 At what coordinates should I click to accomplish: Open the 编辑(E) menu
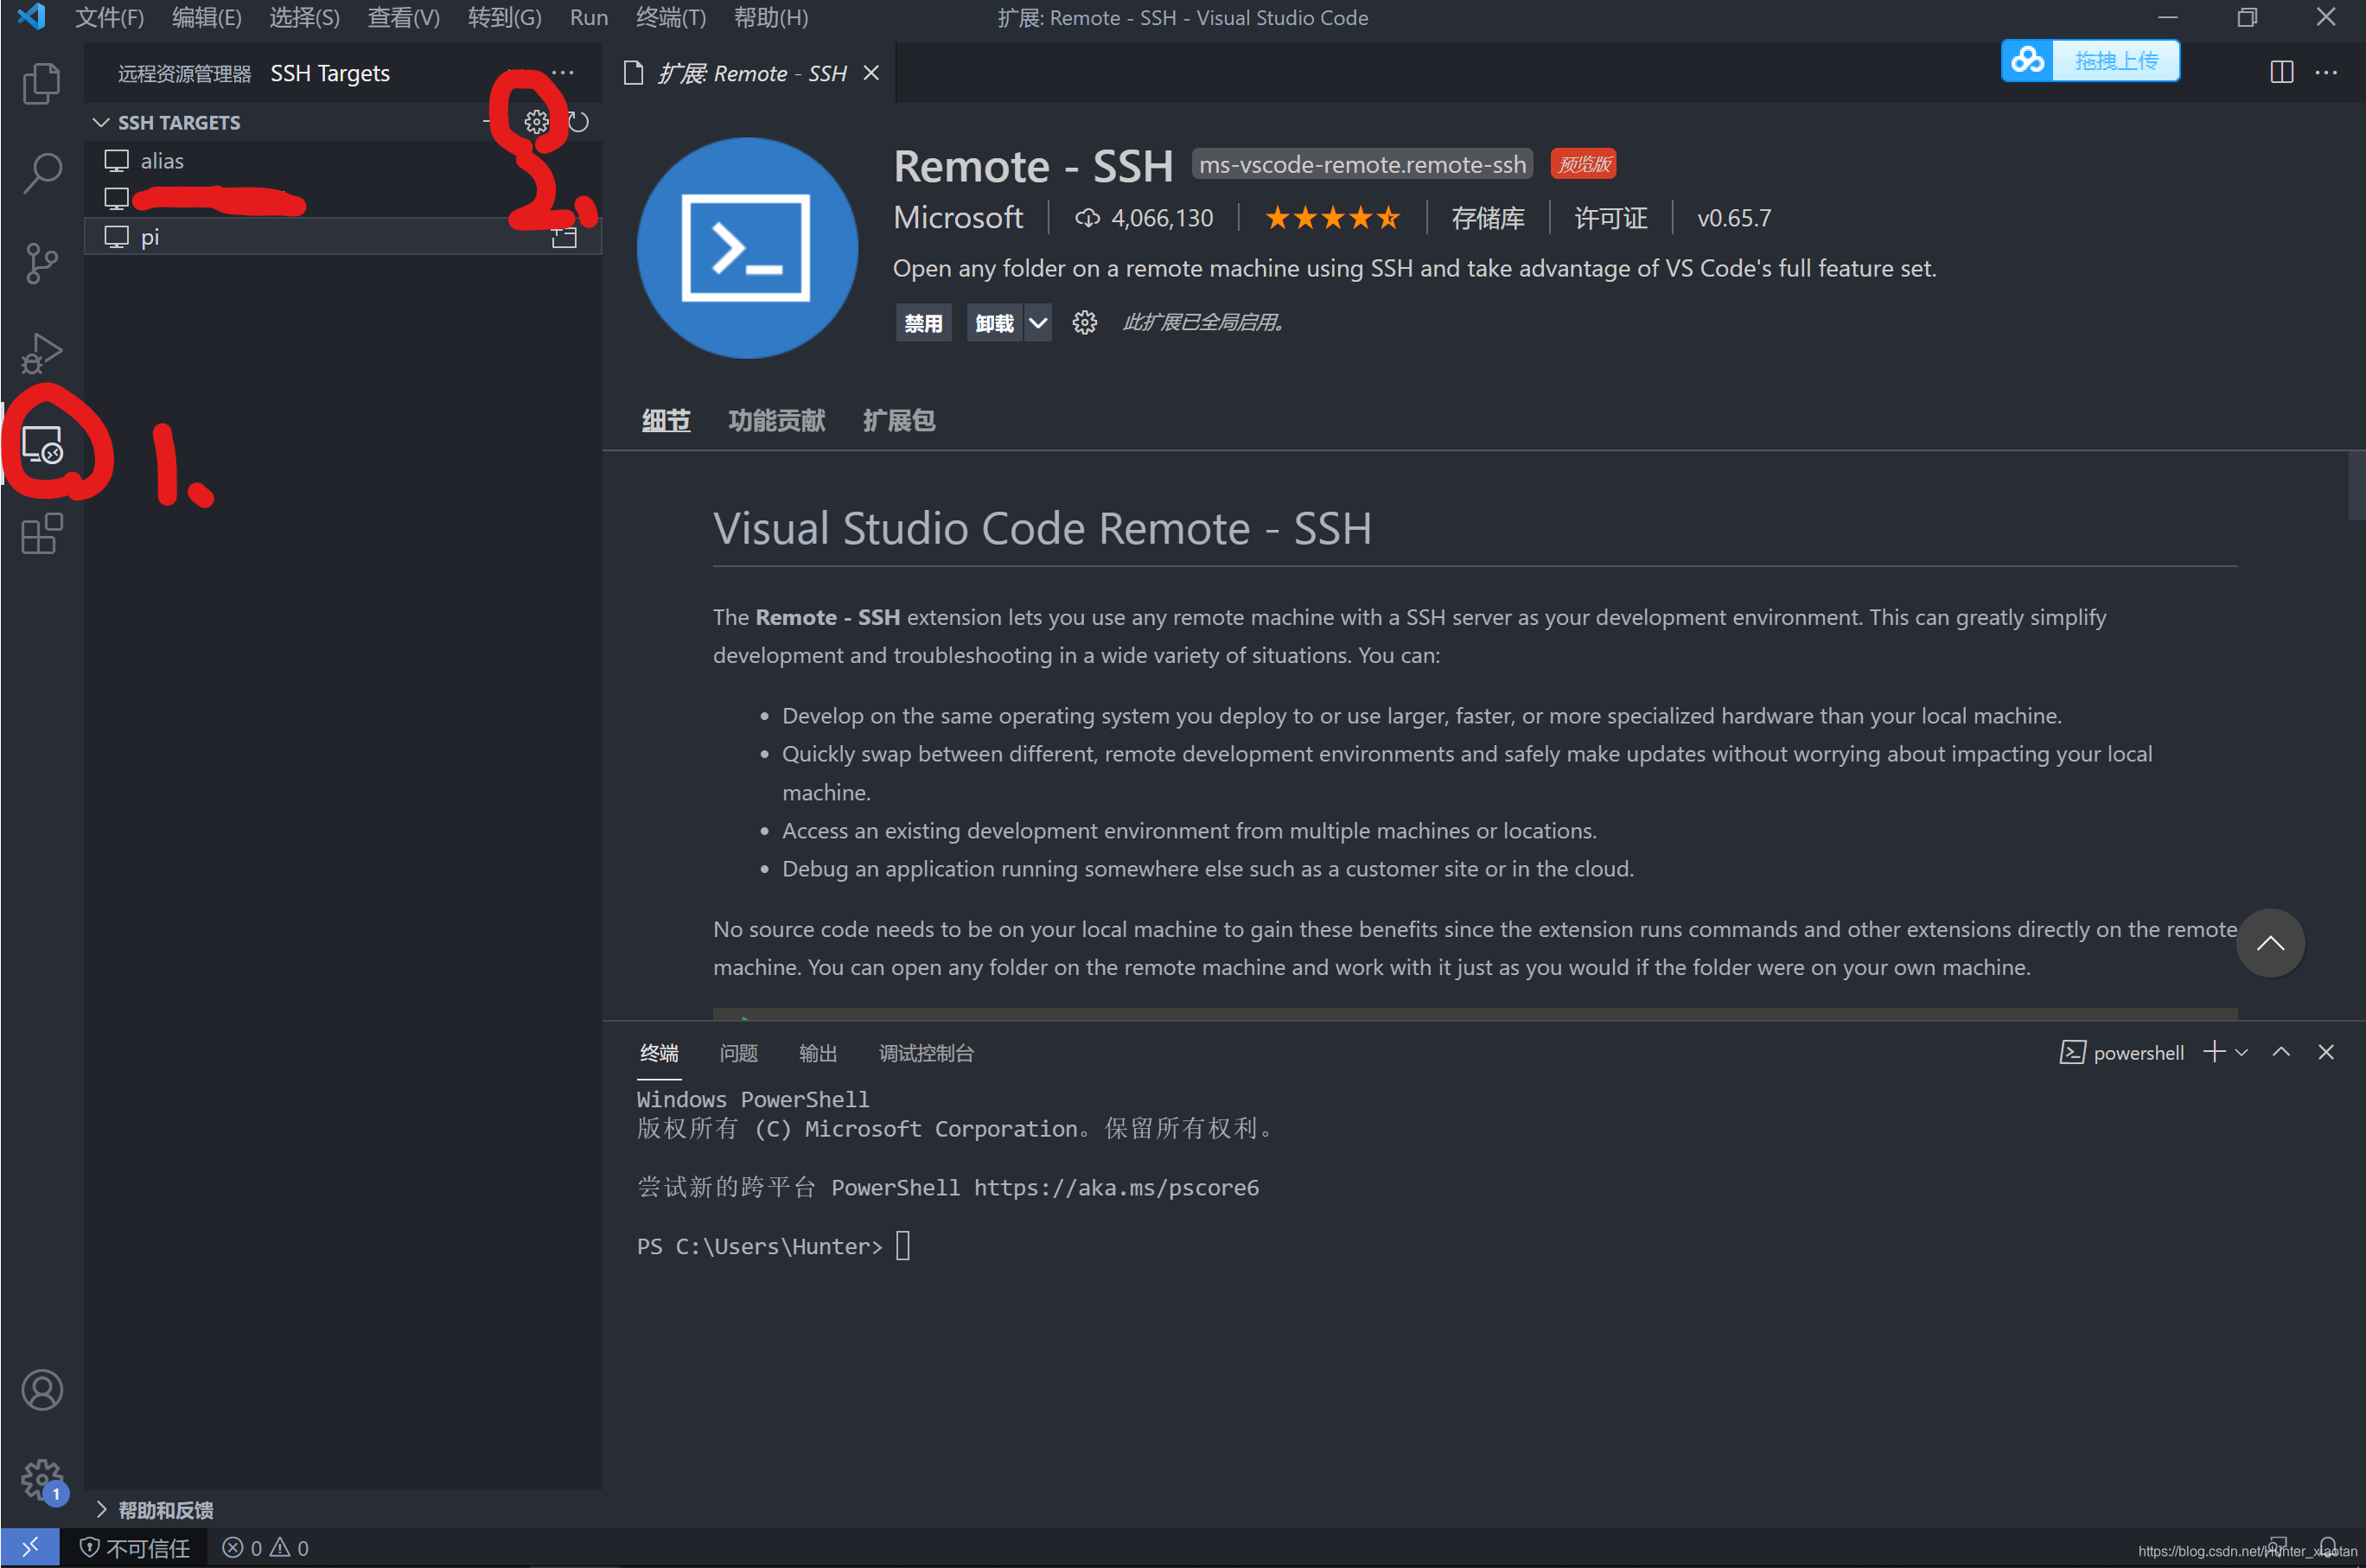(x=206, y=18)
